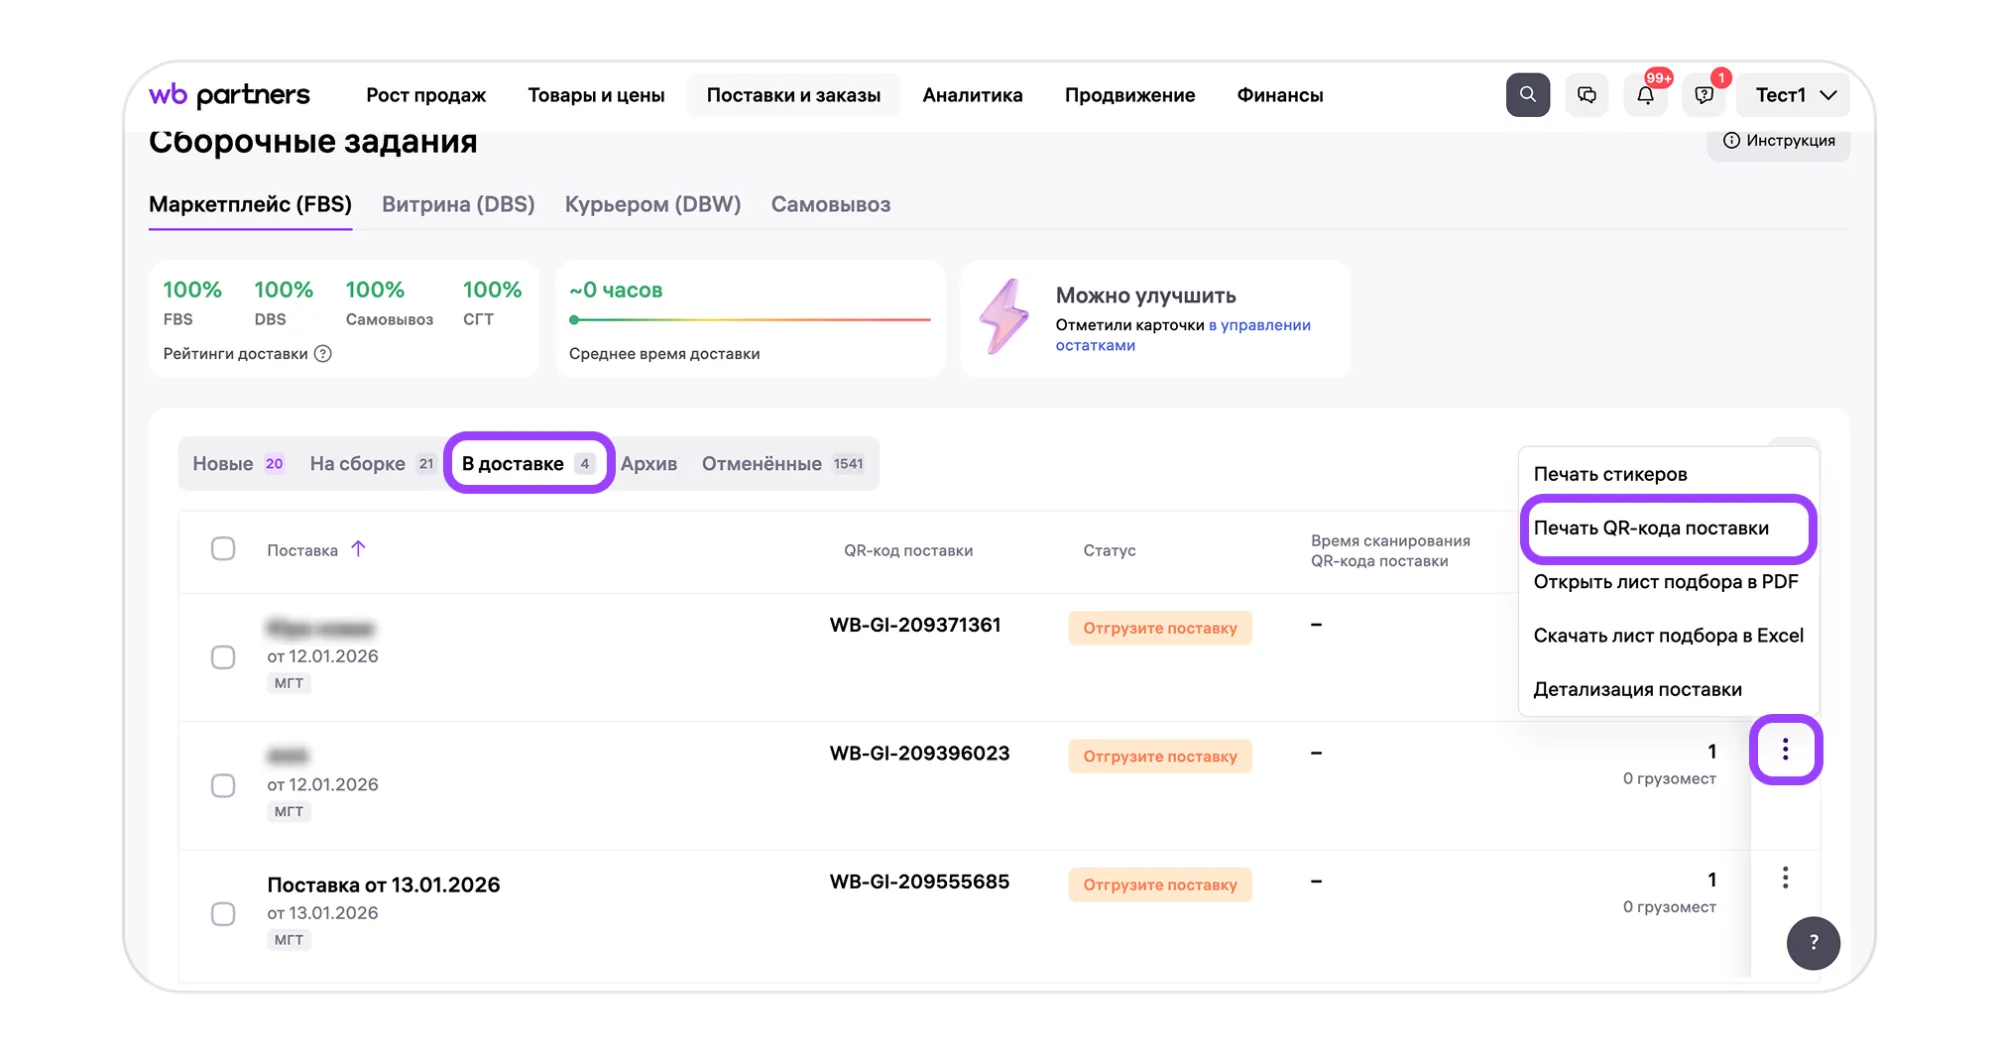Image resolution: width=1999 pixels, height=1051 pixels.
Task: Click the Отгрузите поставку status badge for WB-GI-209371361
Action: point(1159,628)
